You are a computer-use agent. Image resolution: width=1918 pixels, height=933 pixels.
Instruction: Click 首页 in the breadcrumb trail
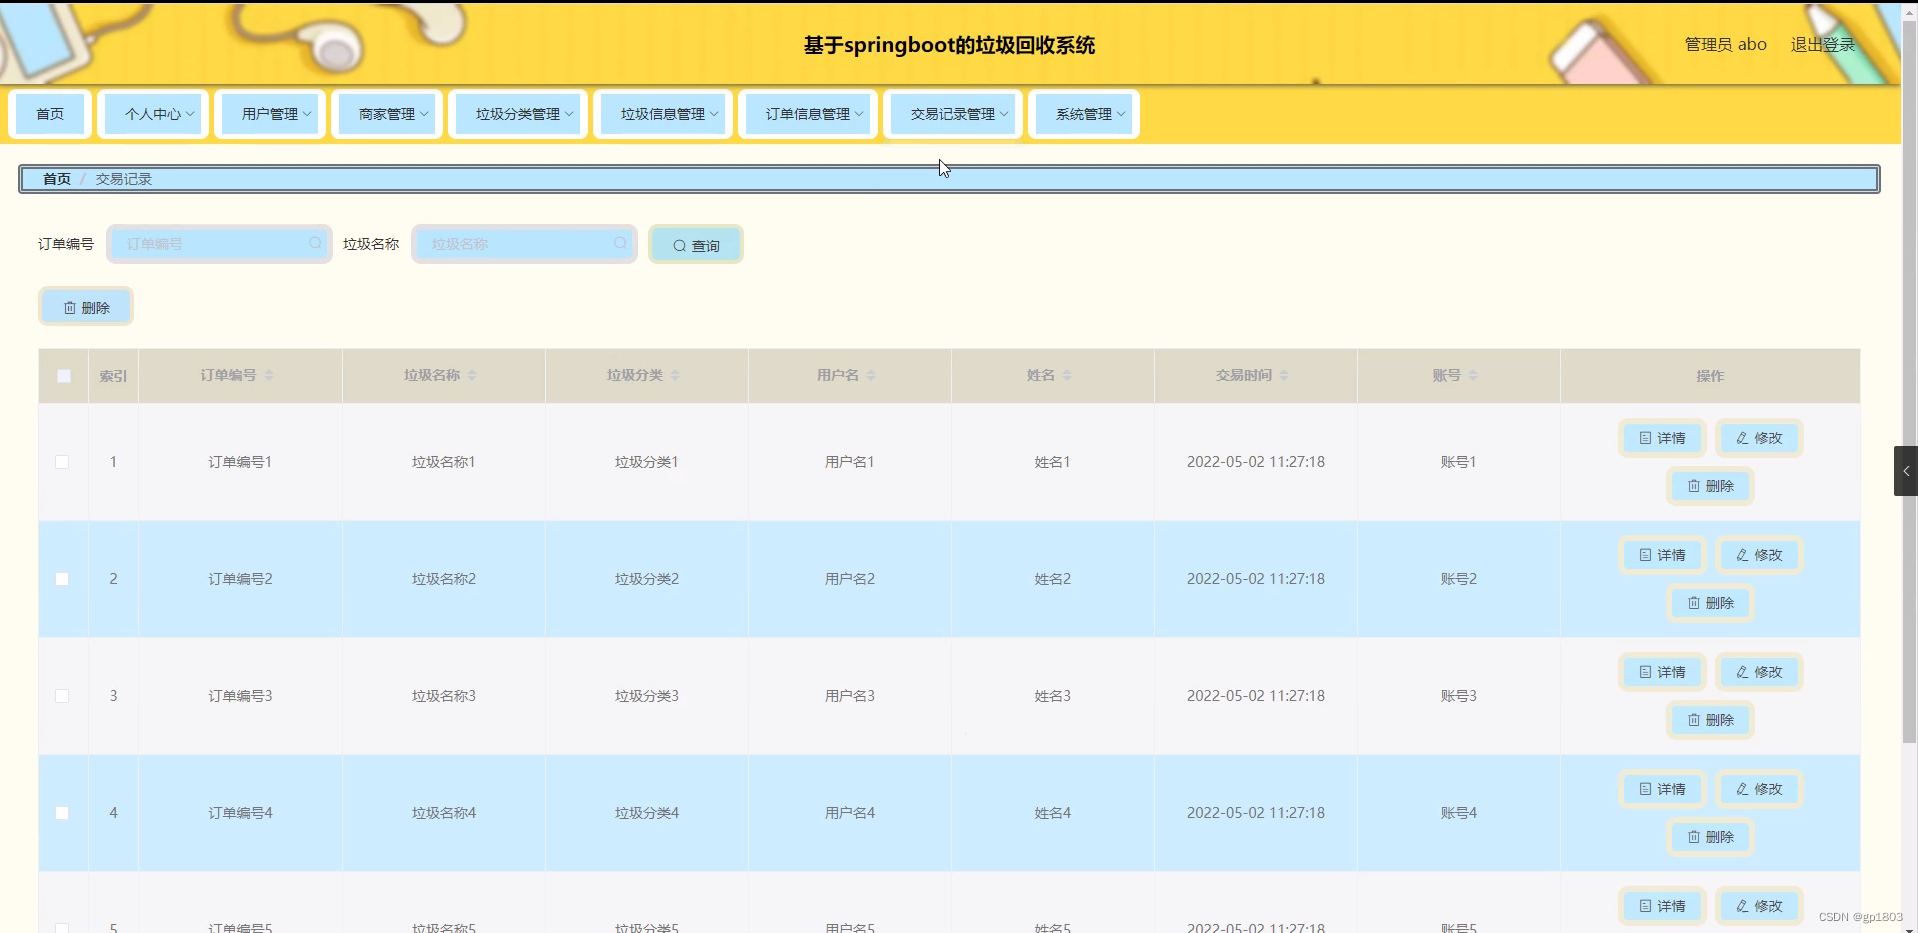(56, 178)
